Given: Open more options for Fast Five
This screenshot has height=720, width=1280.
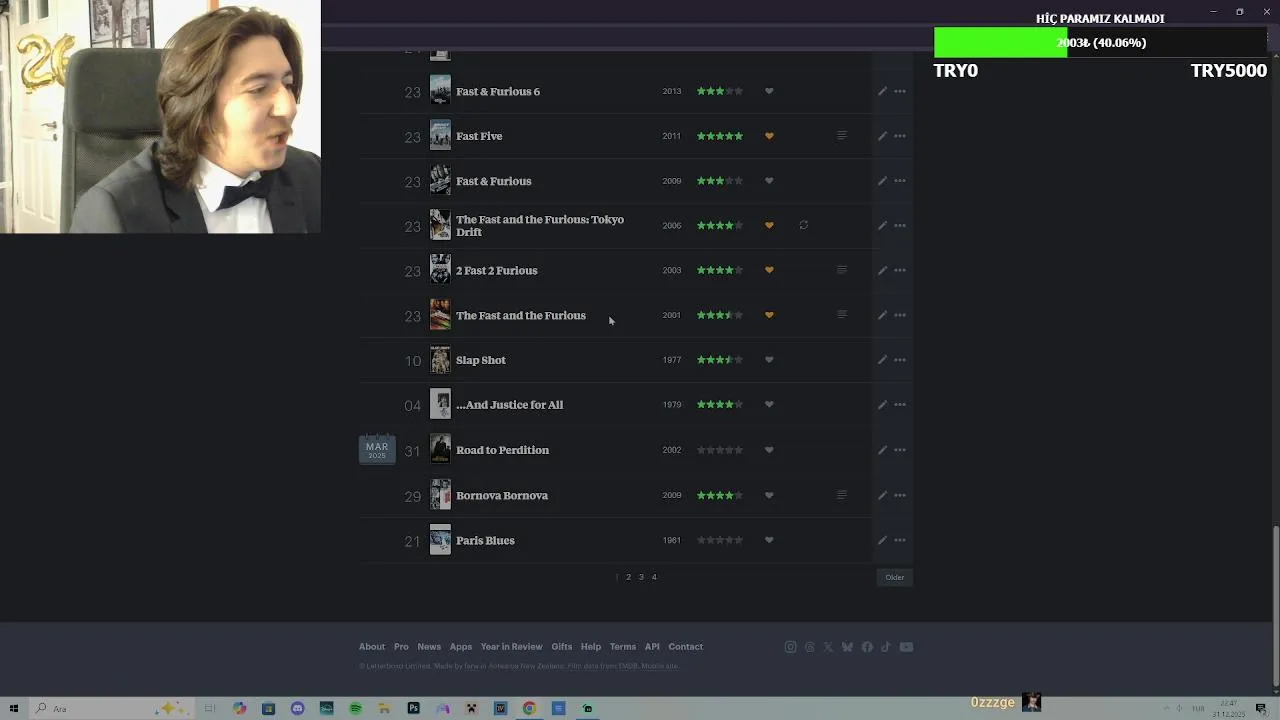Looking at the screenshot, I should pyautogui.click(x=900, y=136).
